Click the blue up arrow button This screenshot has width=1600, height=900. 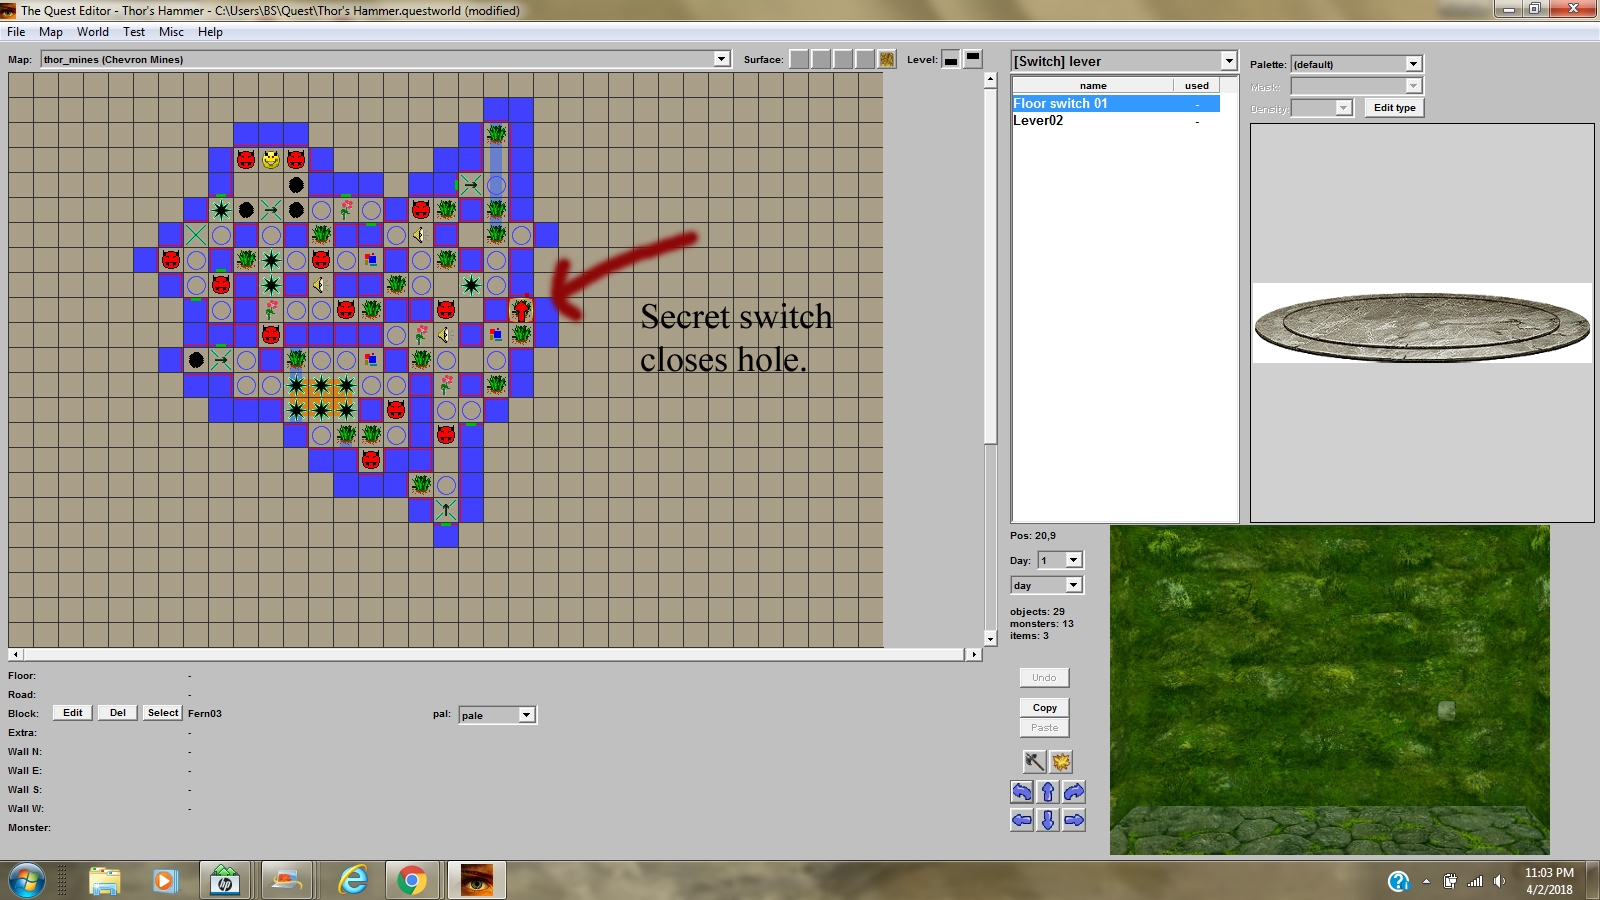click(x=1048, y=792)
